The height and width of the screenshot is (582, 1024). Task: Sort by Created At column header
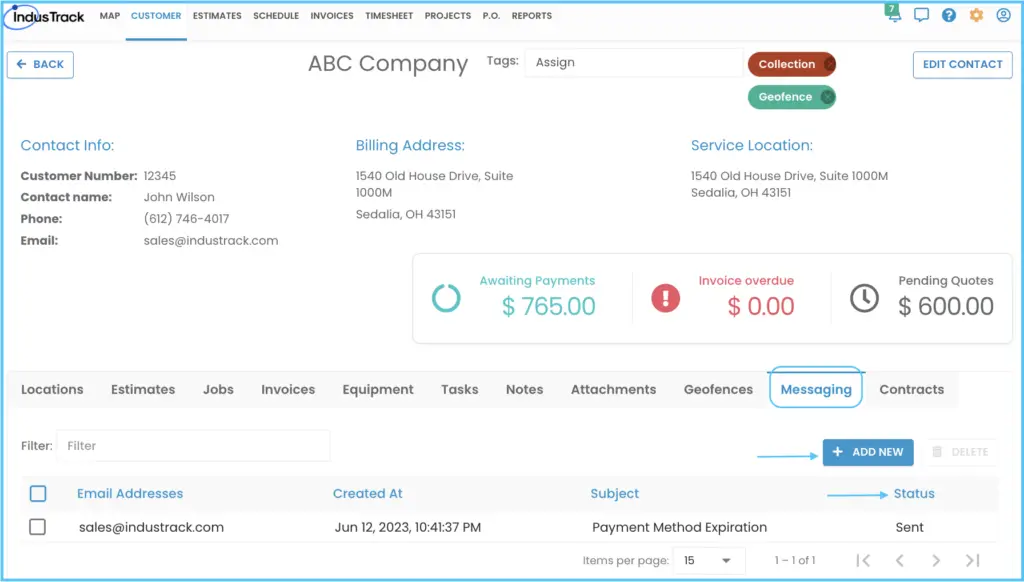(368, 494)
